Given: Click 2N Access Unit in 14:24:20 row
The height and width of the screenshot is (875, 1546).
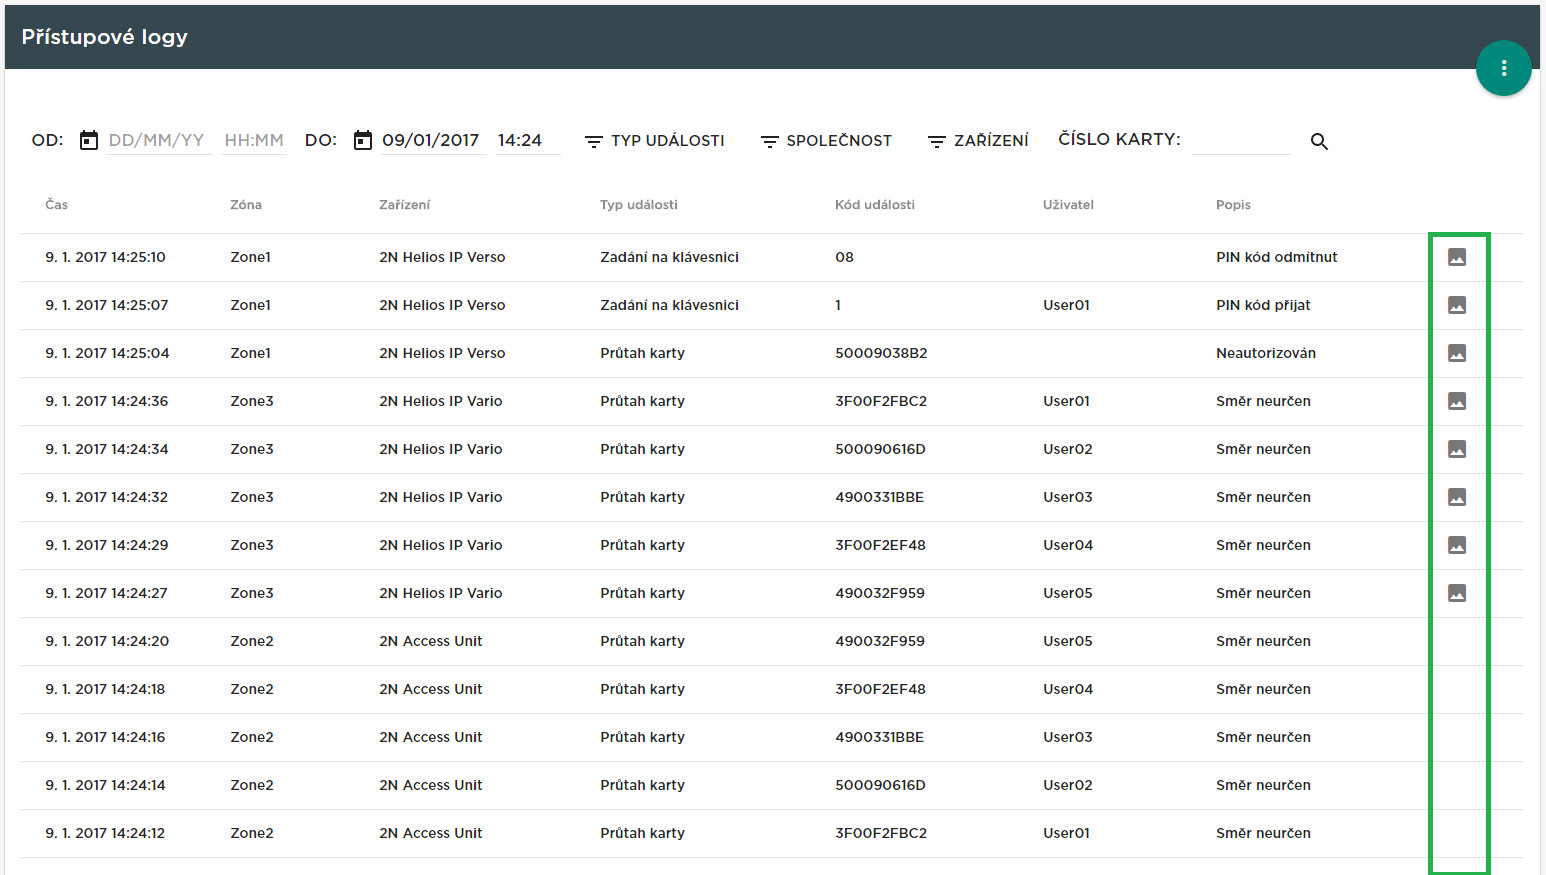Looking at the screenshot, I should click(431, 641).
